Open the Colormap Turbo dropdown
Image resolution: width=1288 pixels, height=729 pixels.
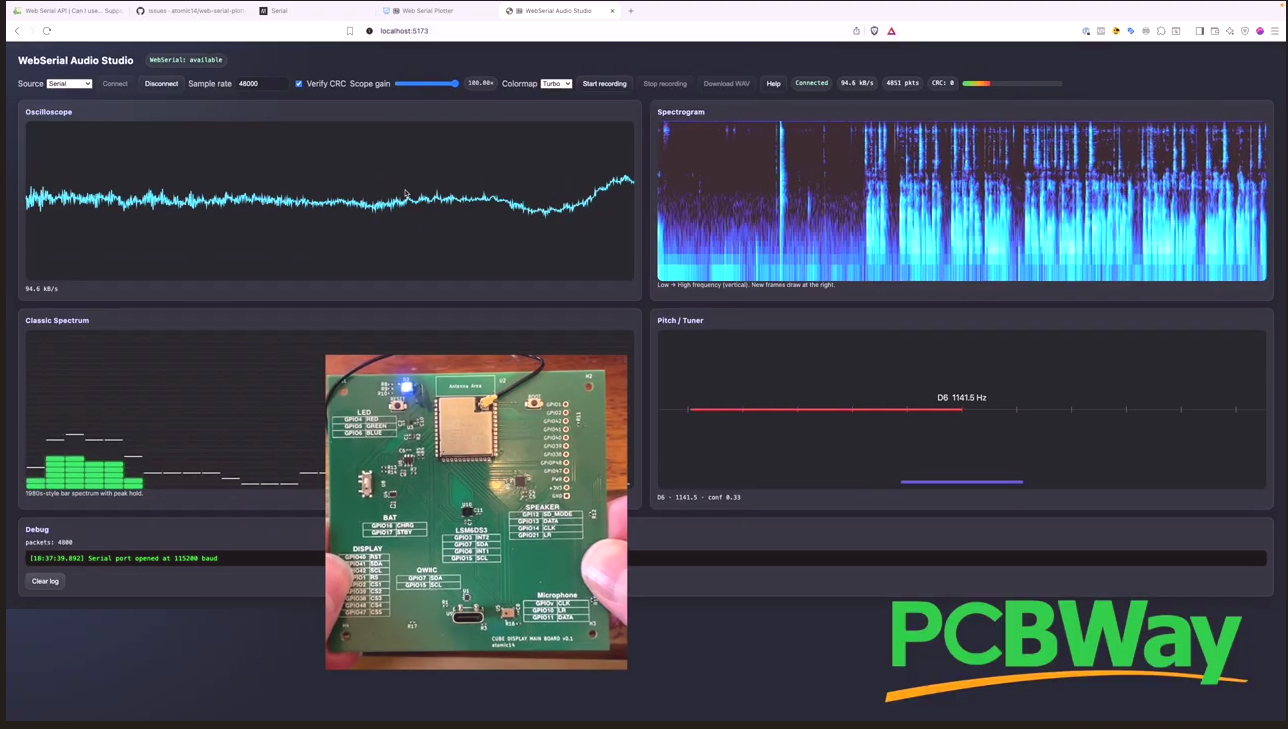tap(556, 84)
